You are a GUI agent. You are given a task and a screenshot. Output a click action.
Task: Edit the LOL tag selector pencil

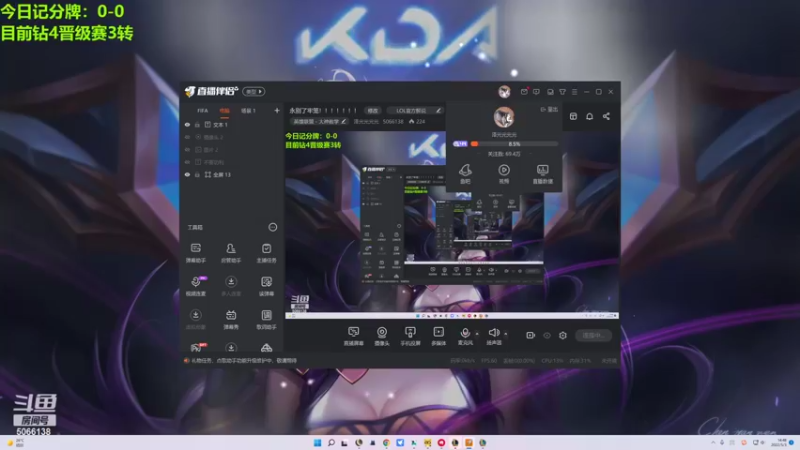[x=438, y=110]
